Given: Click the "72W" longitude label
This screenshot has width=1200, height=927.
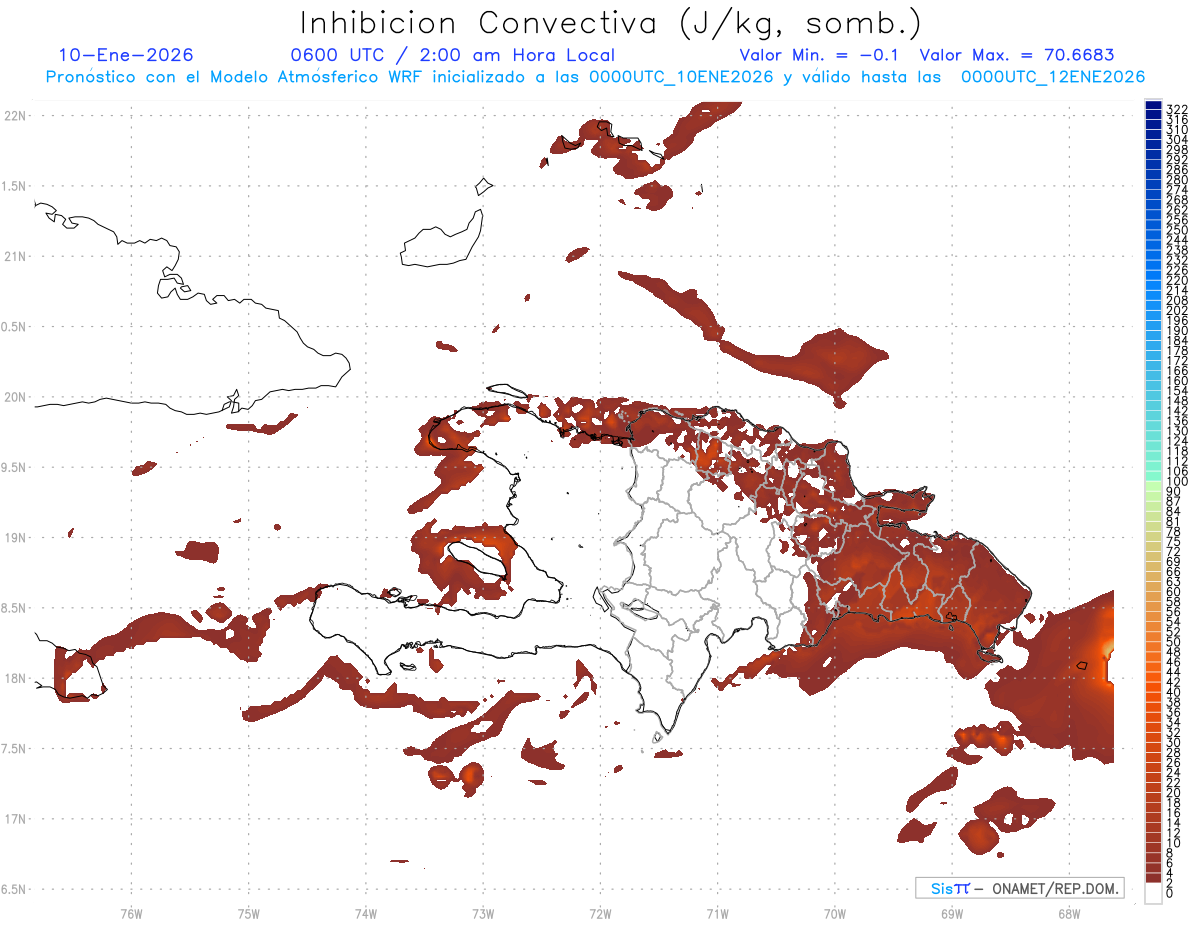Looking at the screenshot, I should pyautogui.click(x=600, y=912).
